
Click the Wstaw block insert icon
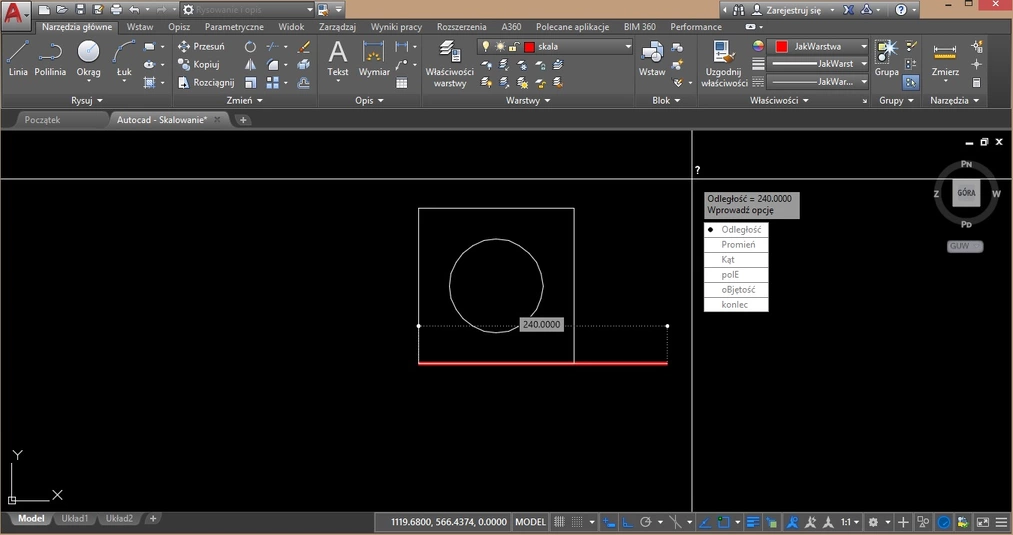pos(652,58)
